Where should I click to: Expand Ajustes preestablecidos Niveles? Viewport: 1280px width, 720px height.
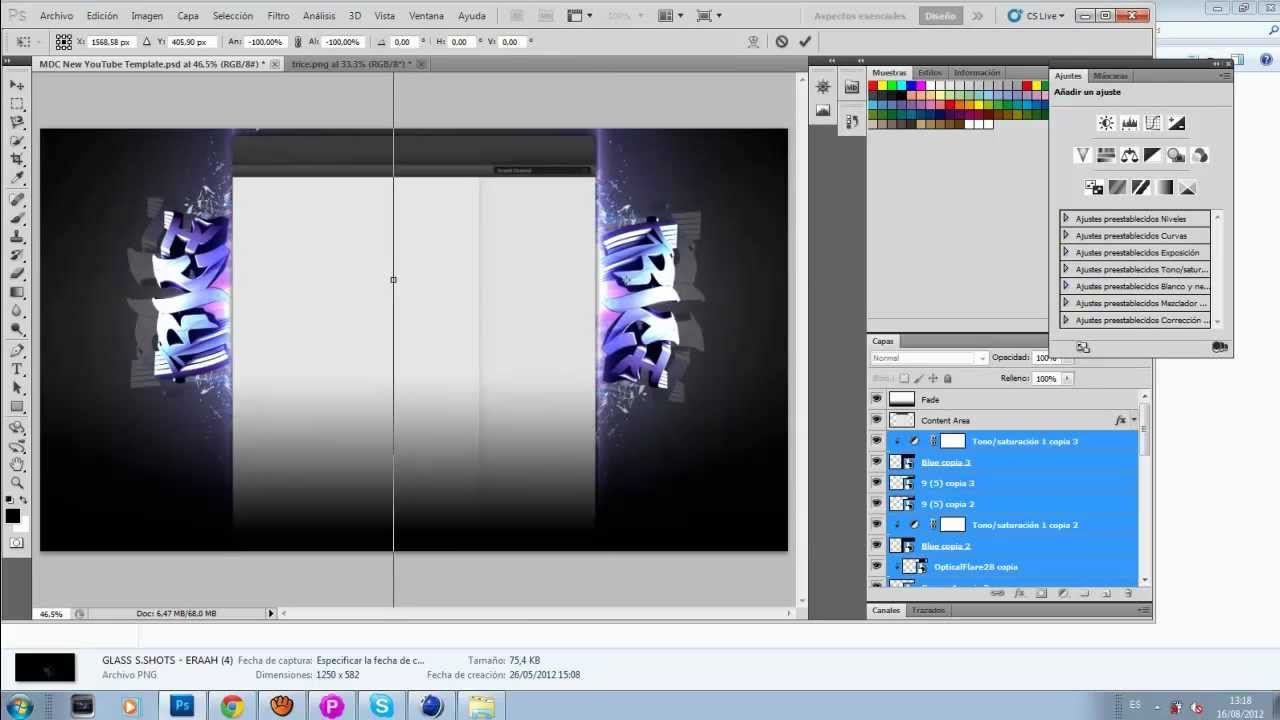pyautogui.click(x=1066, y=218)
